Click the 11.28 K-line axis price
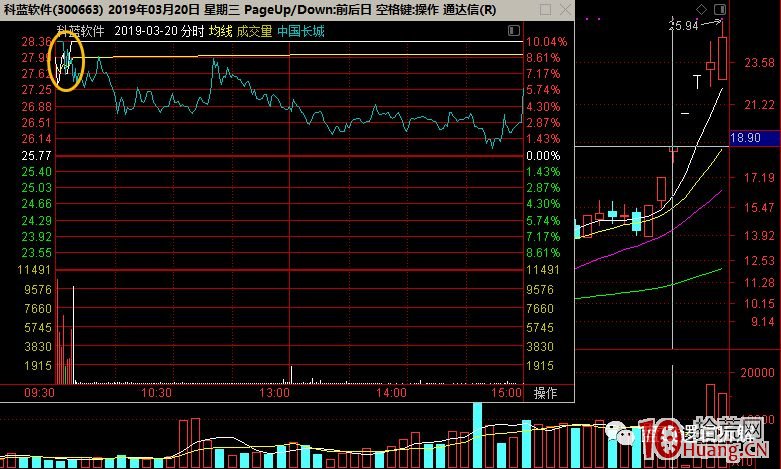Screen dimensions: 781x469 pyautogui.click(x=759, y=283)
